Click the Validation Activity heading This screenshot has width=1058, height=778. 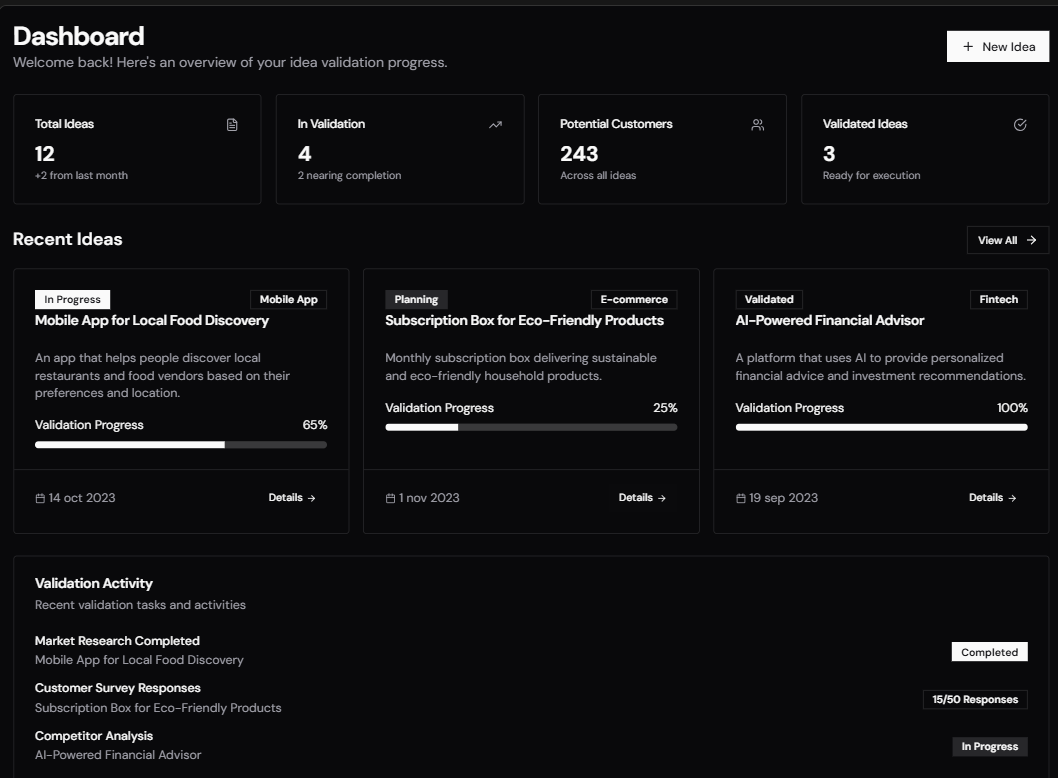(94, 584)
